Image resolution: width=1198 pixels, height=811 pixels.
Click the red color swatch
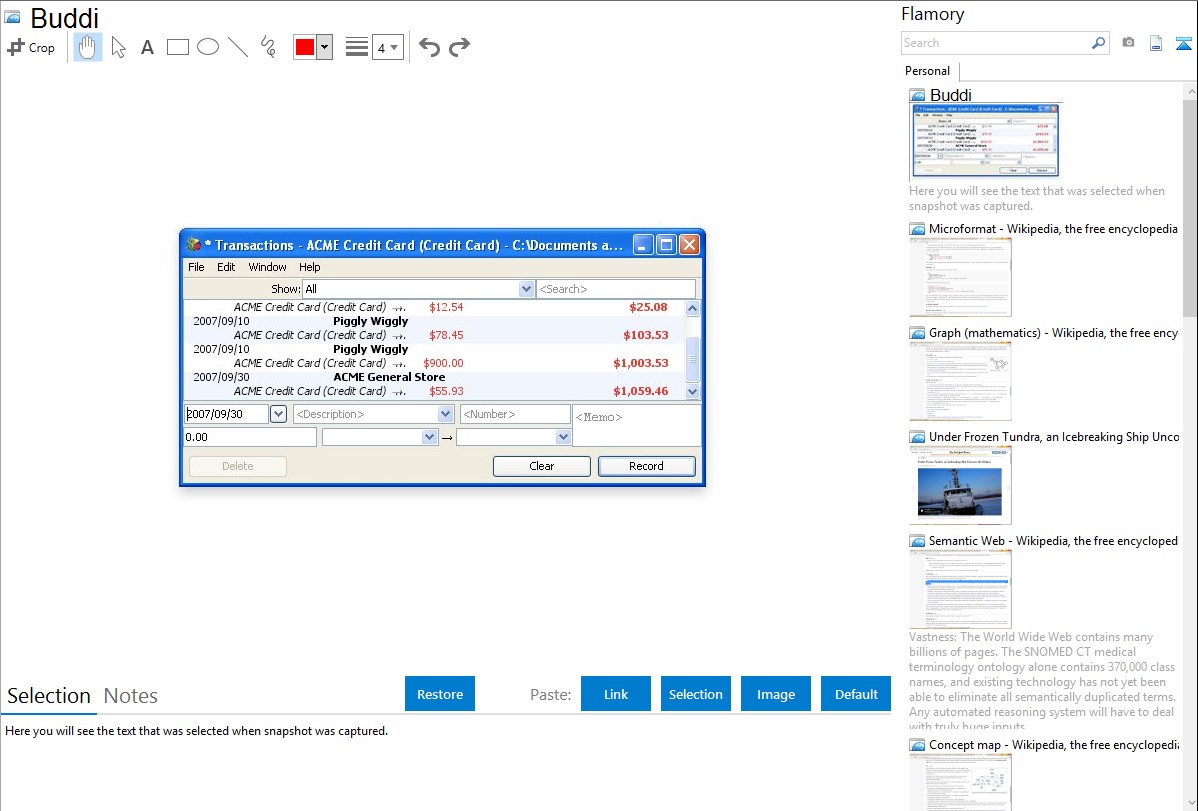(305, 47)
